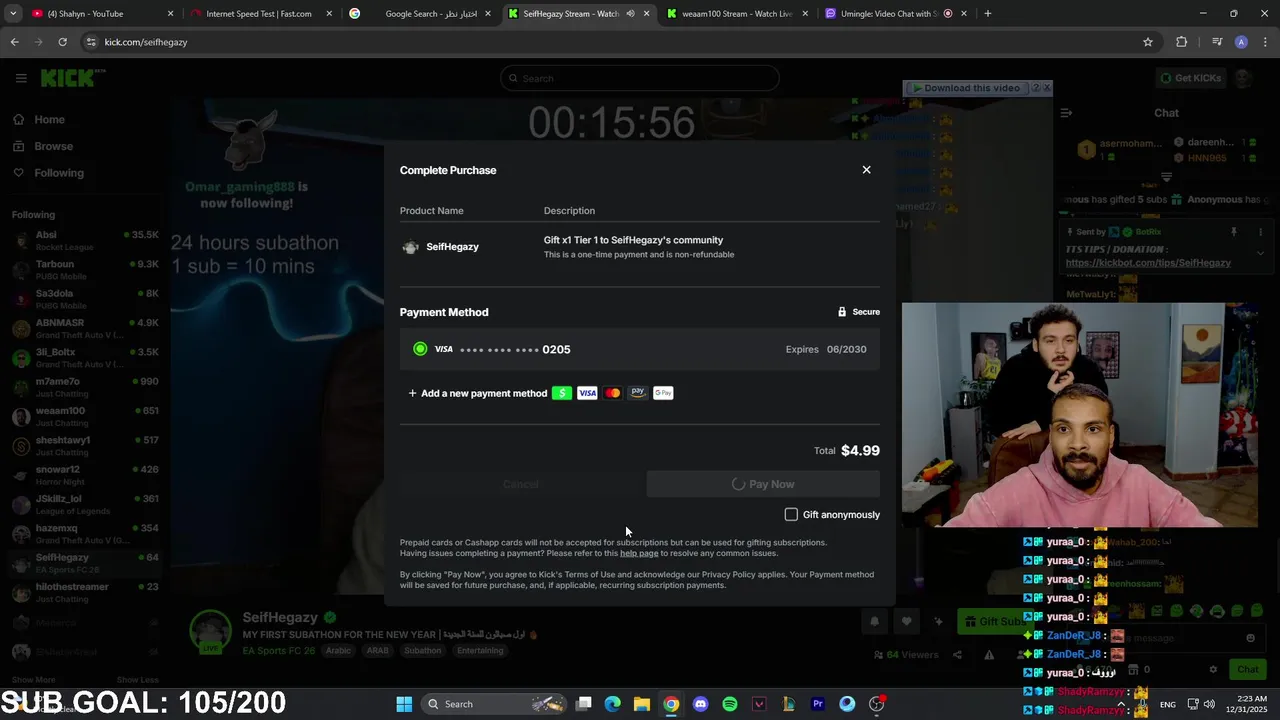Open pinned message three-dot options
The image size is (1280, 720).
pos(1260,232)
